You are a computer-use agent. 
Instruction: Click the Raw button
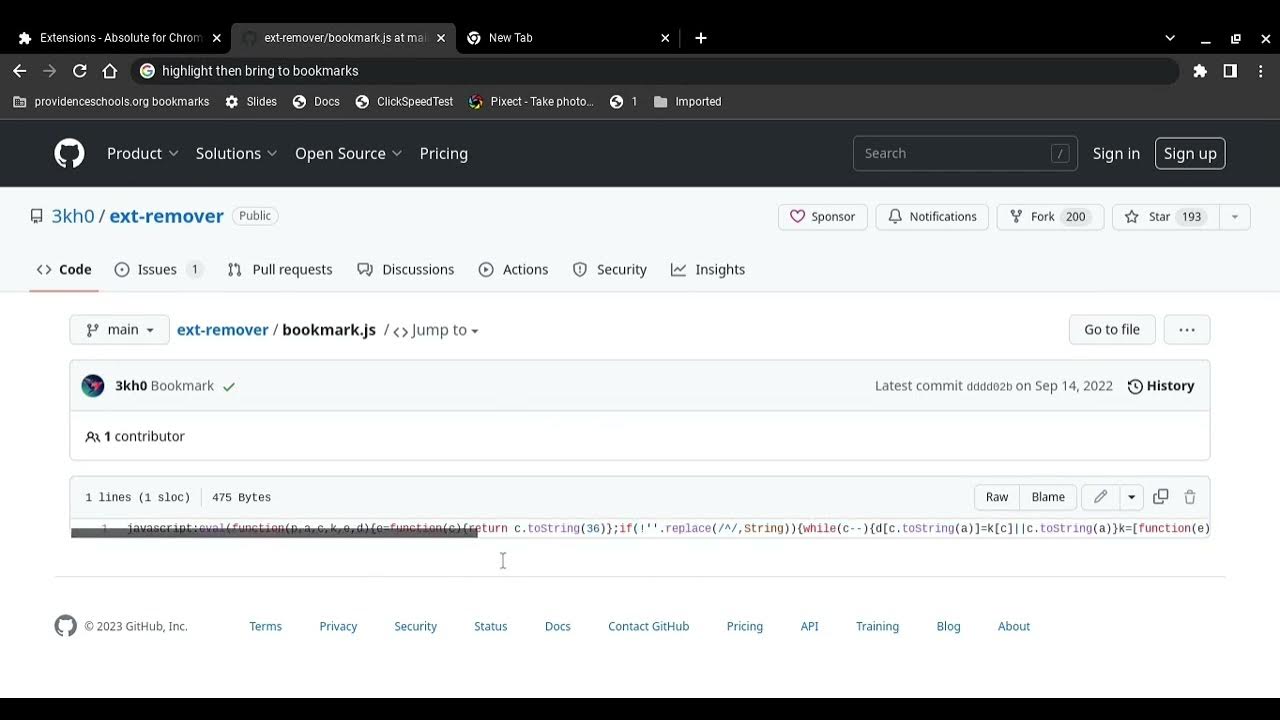coord(997,497)
